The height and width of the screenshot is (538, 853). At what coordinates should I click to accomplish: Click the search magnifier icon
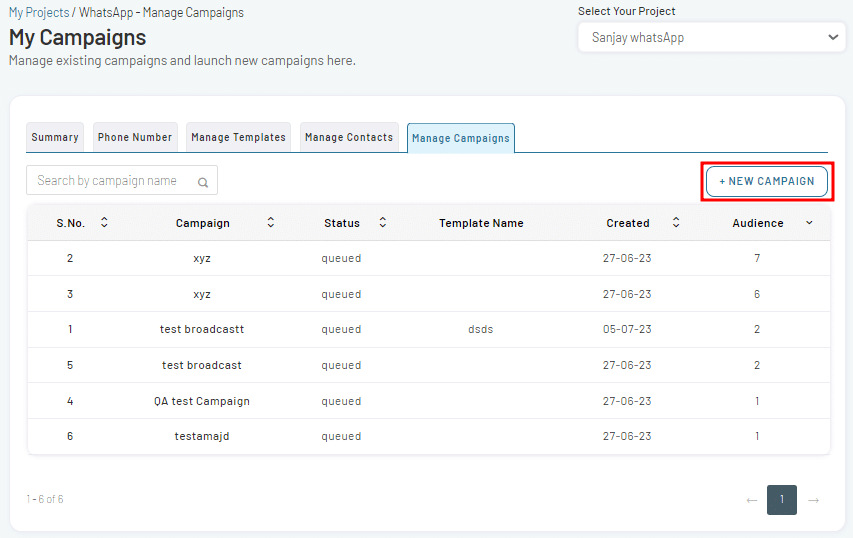pyautogui.click(x=203, y=182)
